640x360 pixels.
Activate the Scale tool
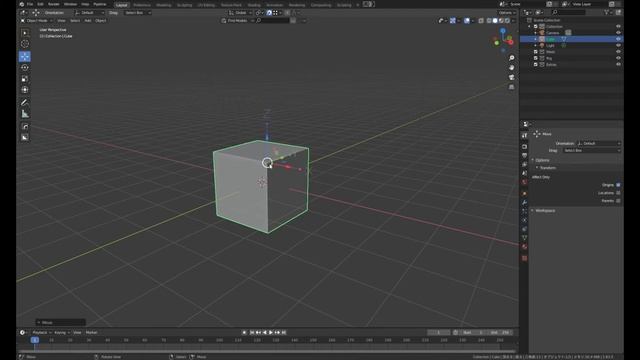(25, 78)
